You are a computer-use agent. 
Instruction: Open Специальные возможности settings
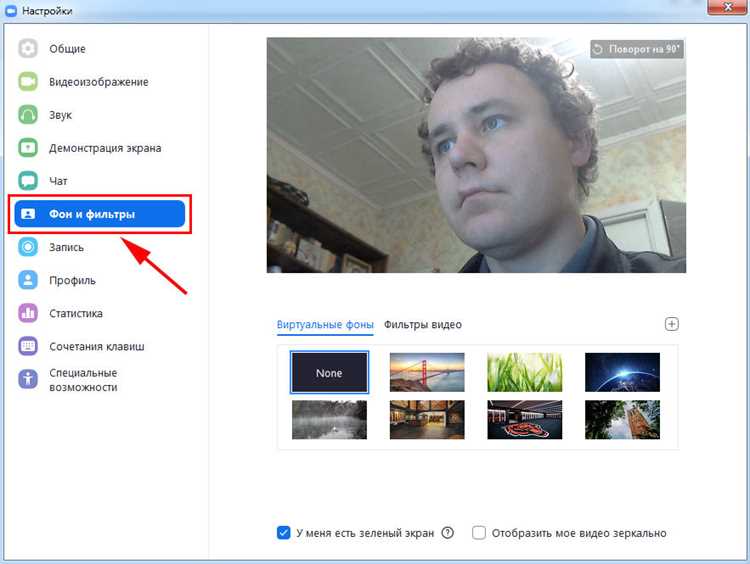[83, 380]
